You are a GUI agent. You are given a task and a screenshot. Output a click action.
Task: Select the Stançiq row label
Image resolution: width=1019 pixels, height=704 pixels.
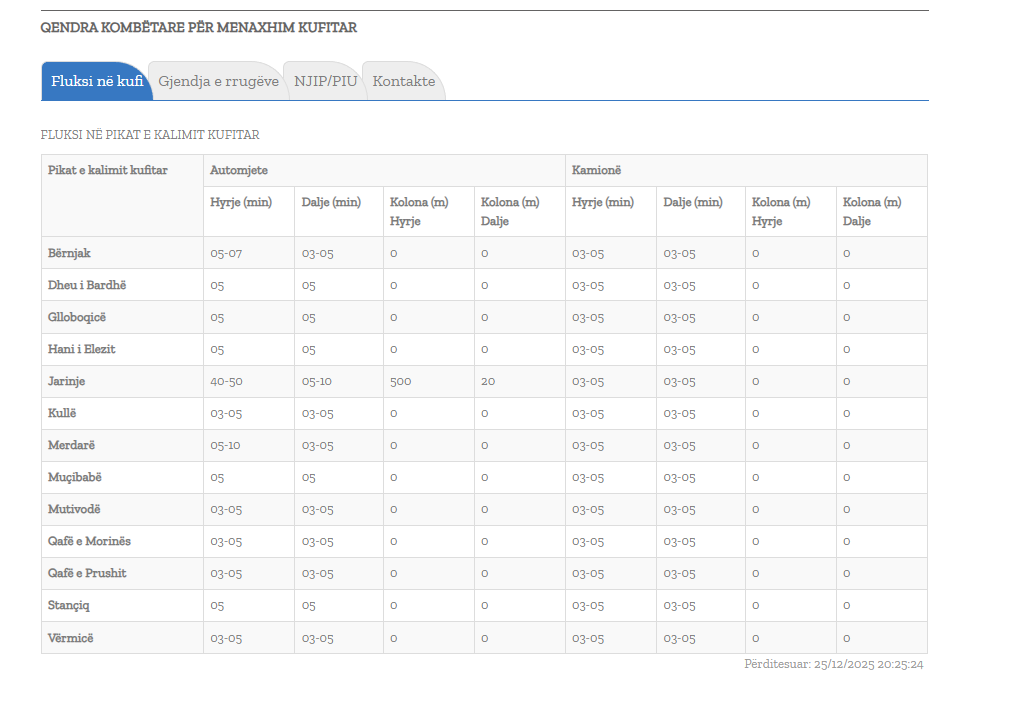pos(70,605)
